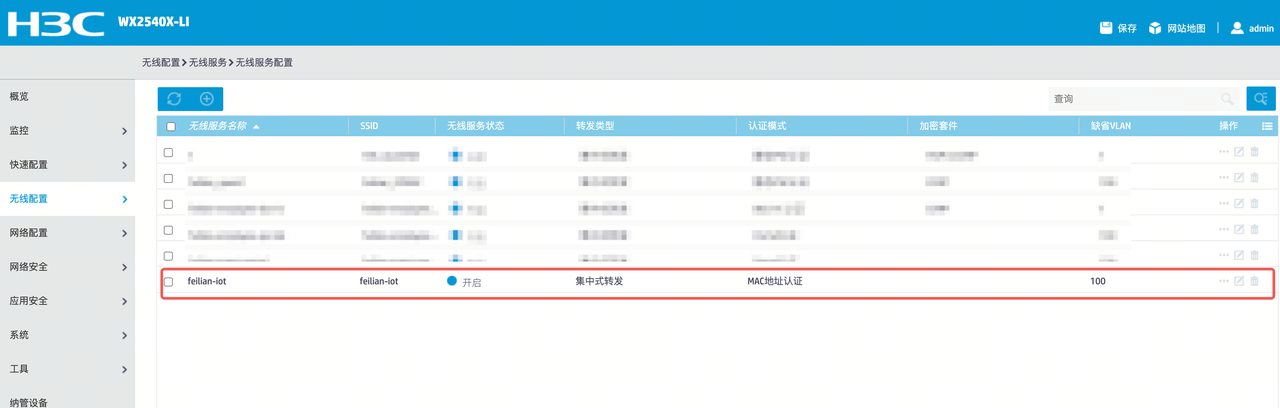Expand the 系统 menu chevron

[x=124, y=335]
